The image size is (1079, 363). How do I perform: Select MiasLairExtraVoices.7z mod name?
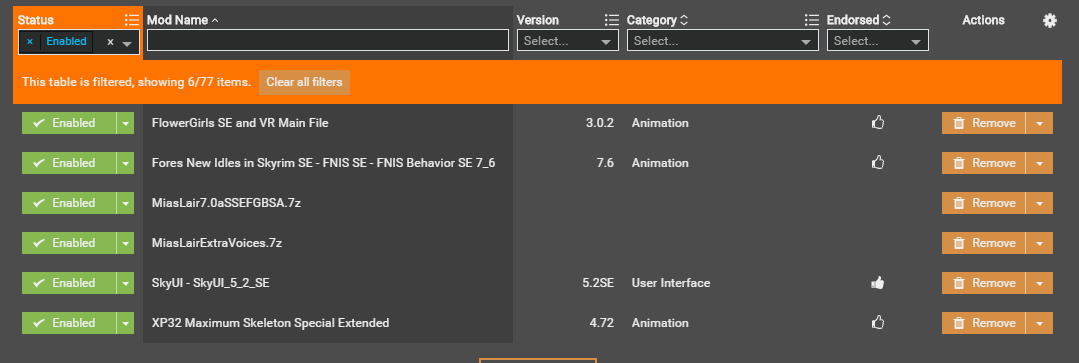pyautogui.click(x=217, y=243)
